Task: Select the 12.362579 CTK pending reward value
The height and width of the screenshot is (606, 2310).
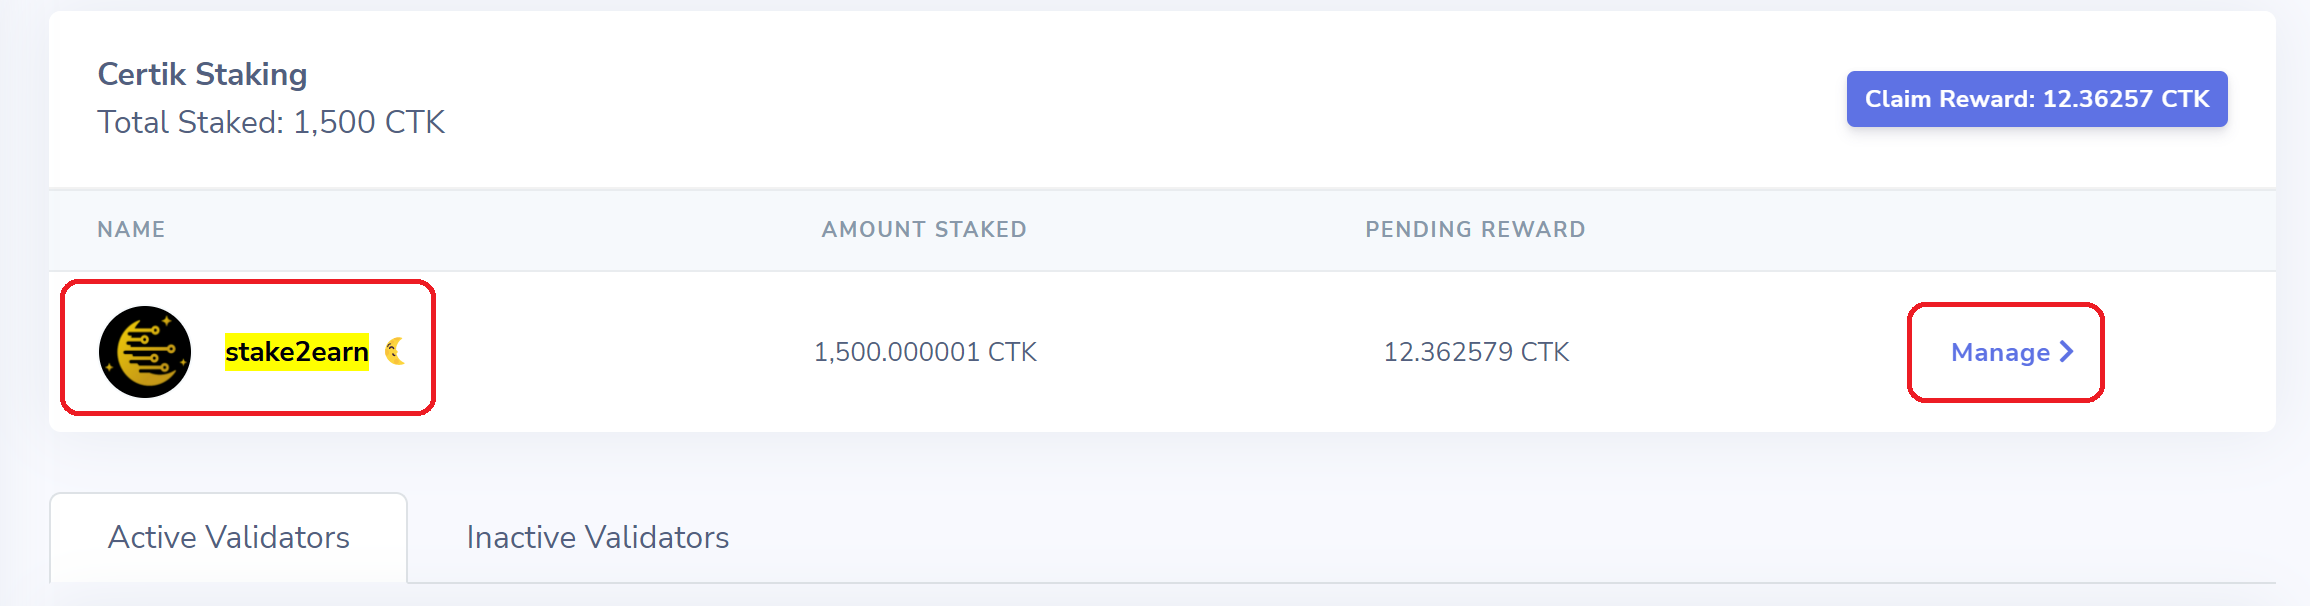Action: [1476, 352]
